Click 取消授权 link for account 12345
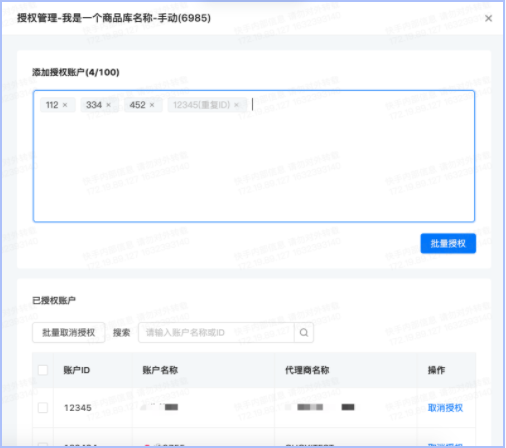The image size is (506, 448). [445, 408]
